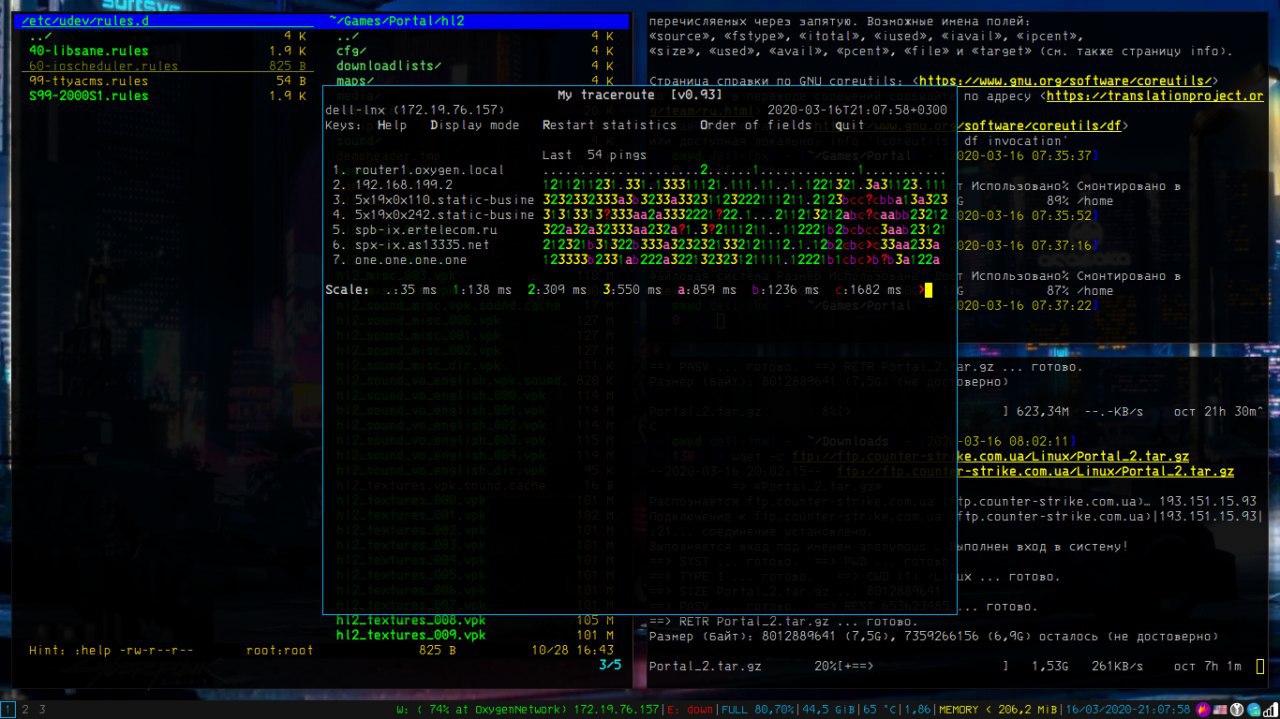The image size is (1280, 719).
Task: Click the 'My traceroute [v0.93]' title
Action: coord(640,95)
